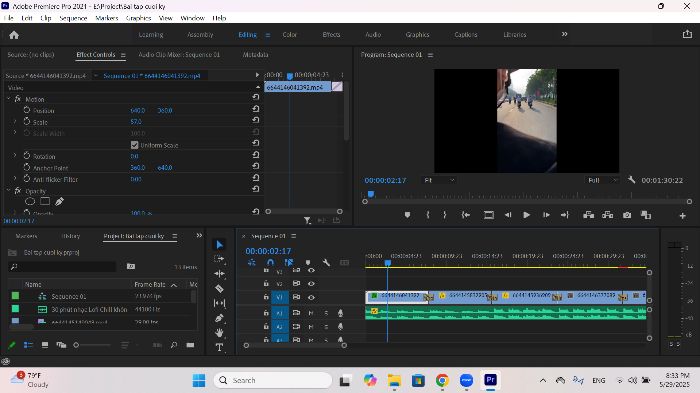Open Fit zoom level dropdown

click(439, 180)
